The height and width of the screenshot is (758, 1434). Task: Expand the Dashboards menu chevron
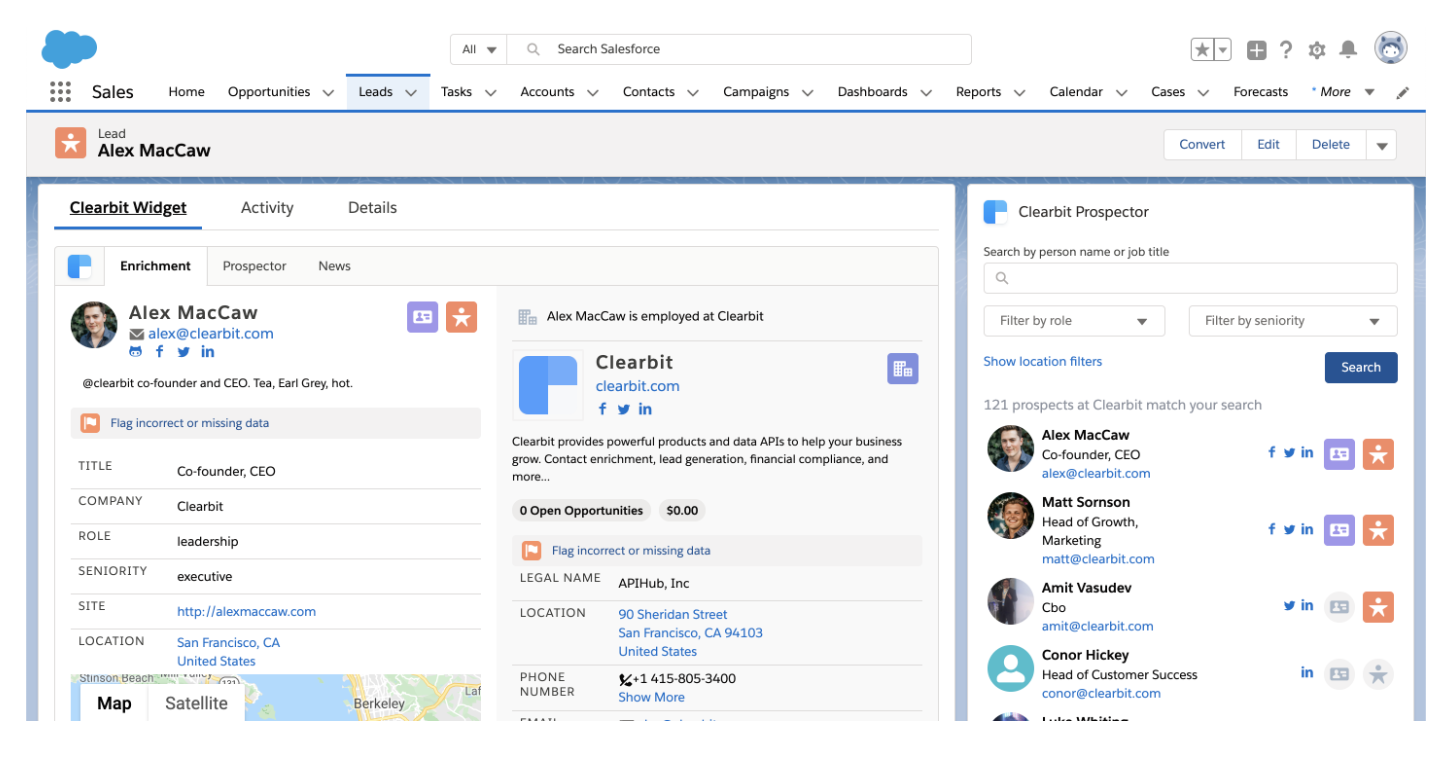926,92
